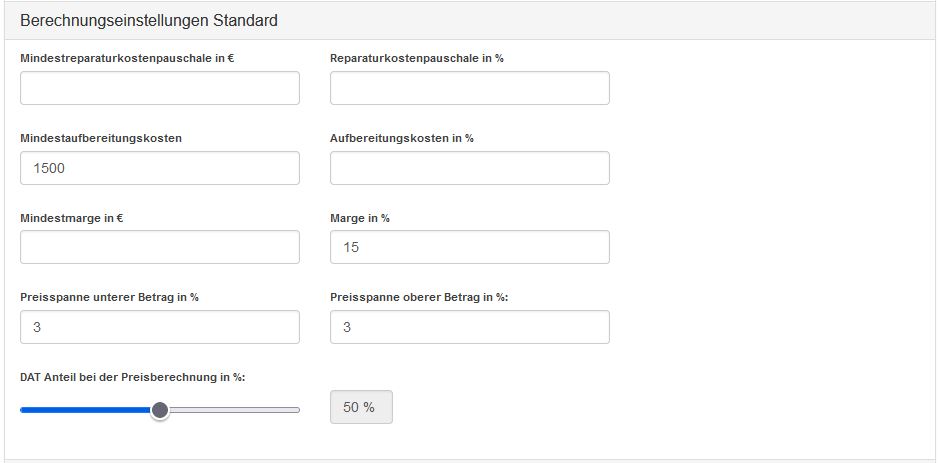The width and height of the screenshot is (940, 463).
Task: Click the Preisspanne oberer Betrag input
Action: pyautogui.click(x=469, y=327)
